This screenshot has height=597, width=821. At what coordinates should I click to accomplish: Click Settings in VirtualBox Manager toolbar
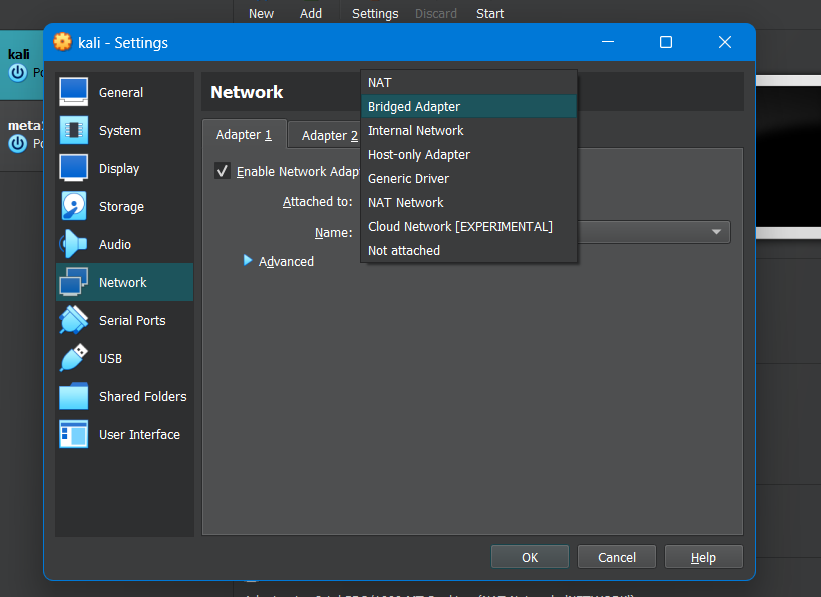click(x=375, y=14)
